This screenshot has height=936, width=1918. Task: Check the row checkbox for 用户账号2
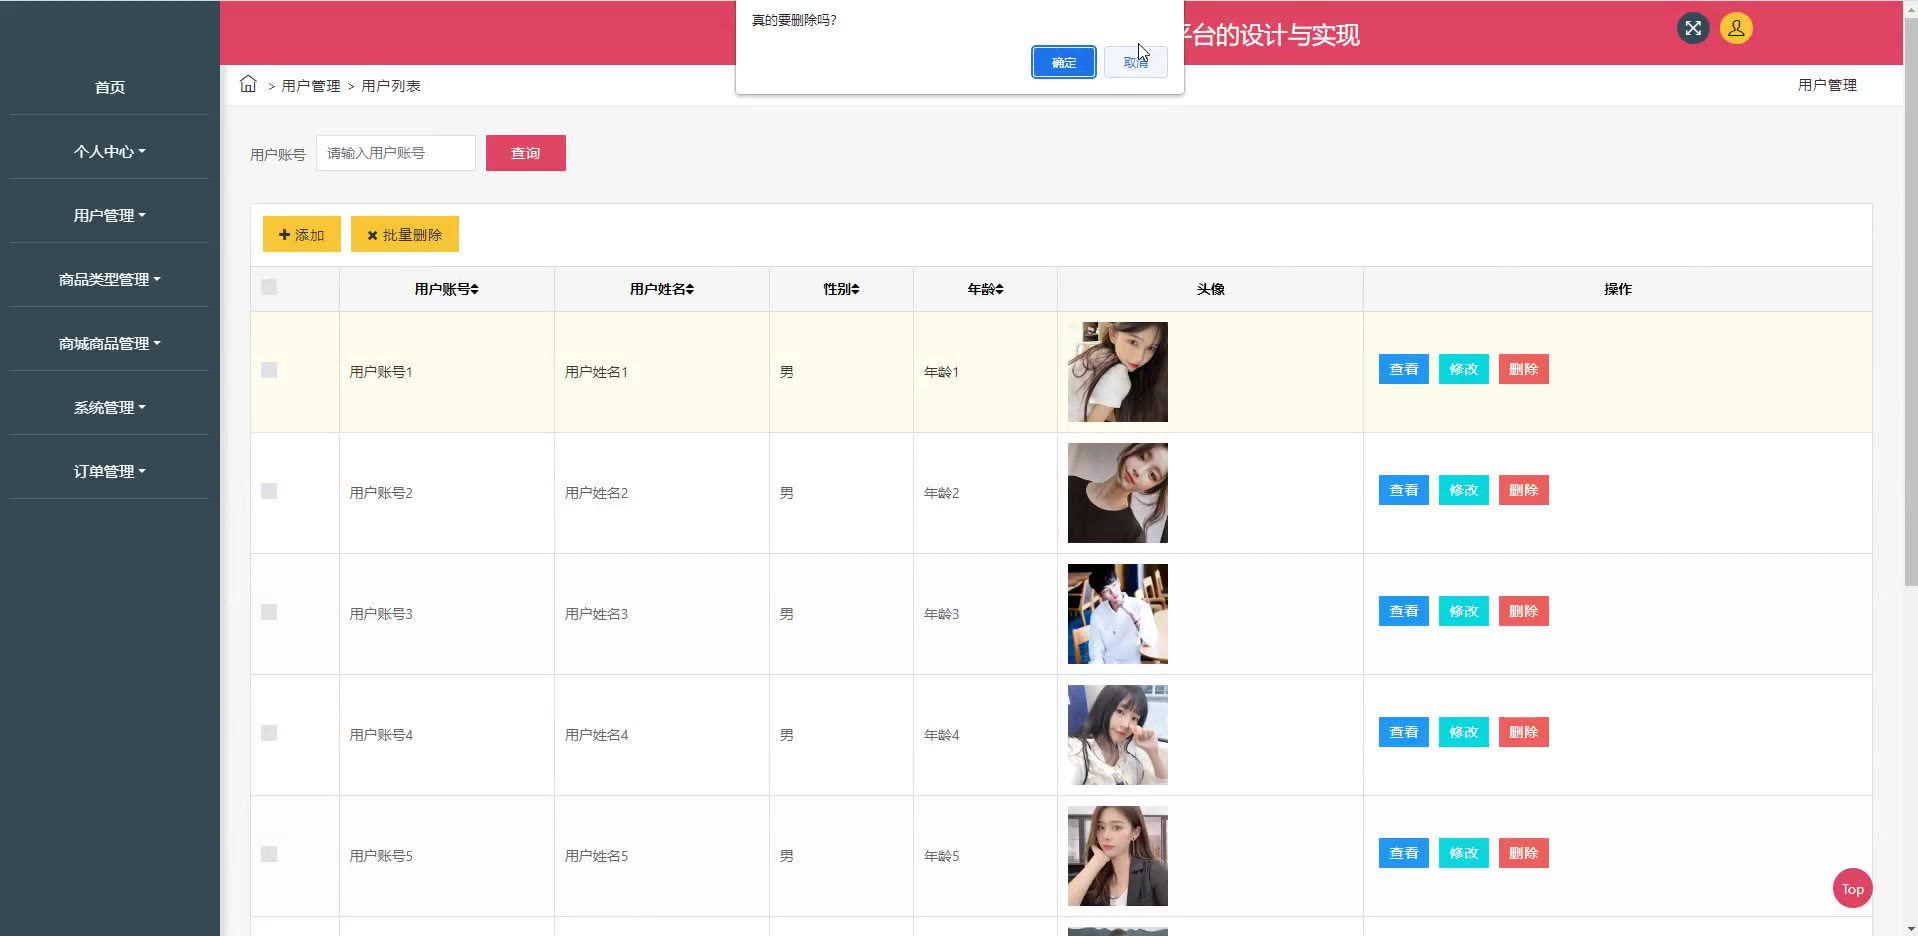click(269, 491)
